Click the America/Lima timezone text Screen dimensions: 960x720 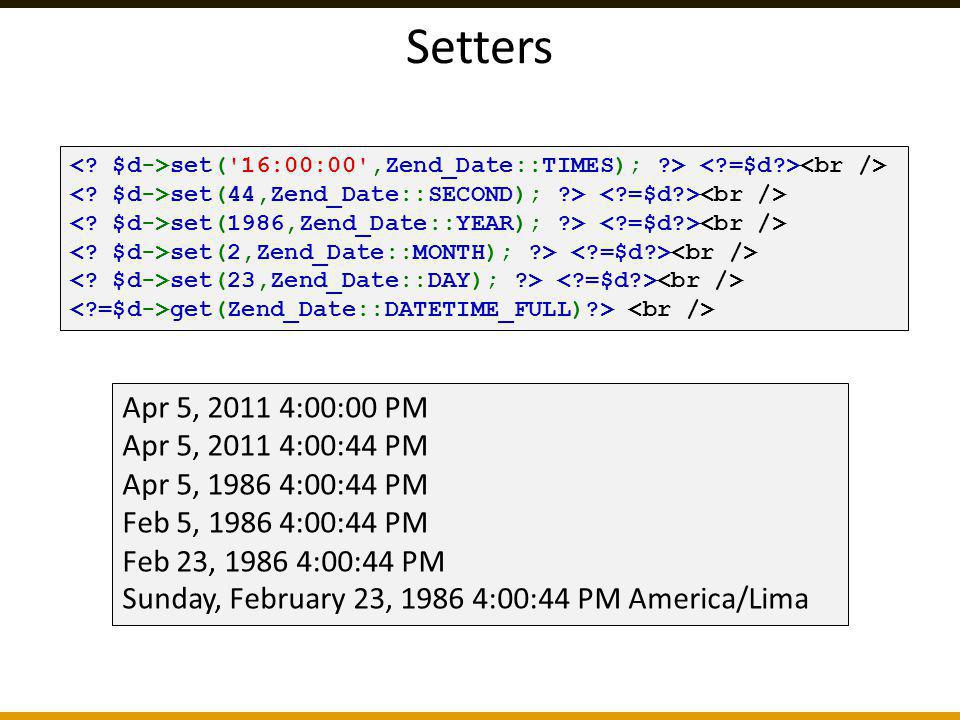[x=718, y=599]
